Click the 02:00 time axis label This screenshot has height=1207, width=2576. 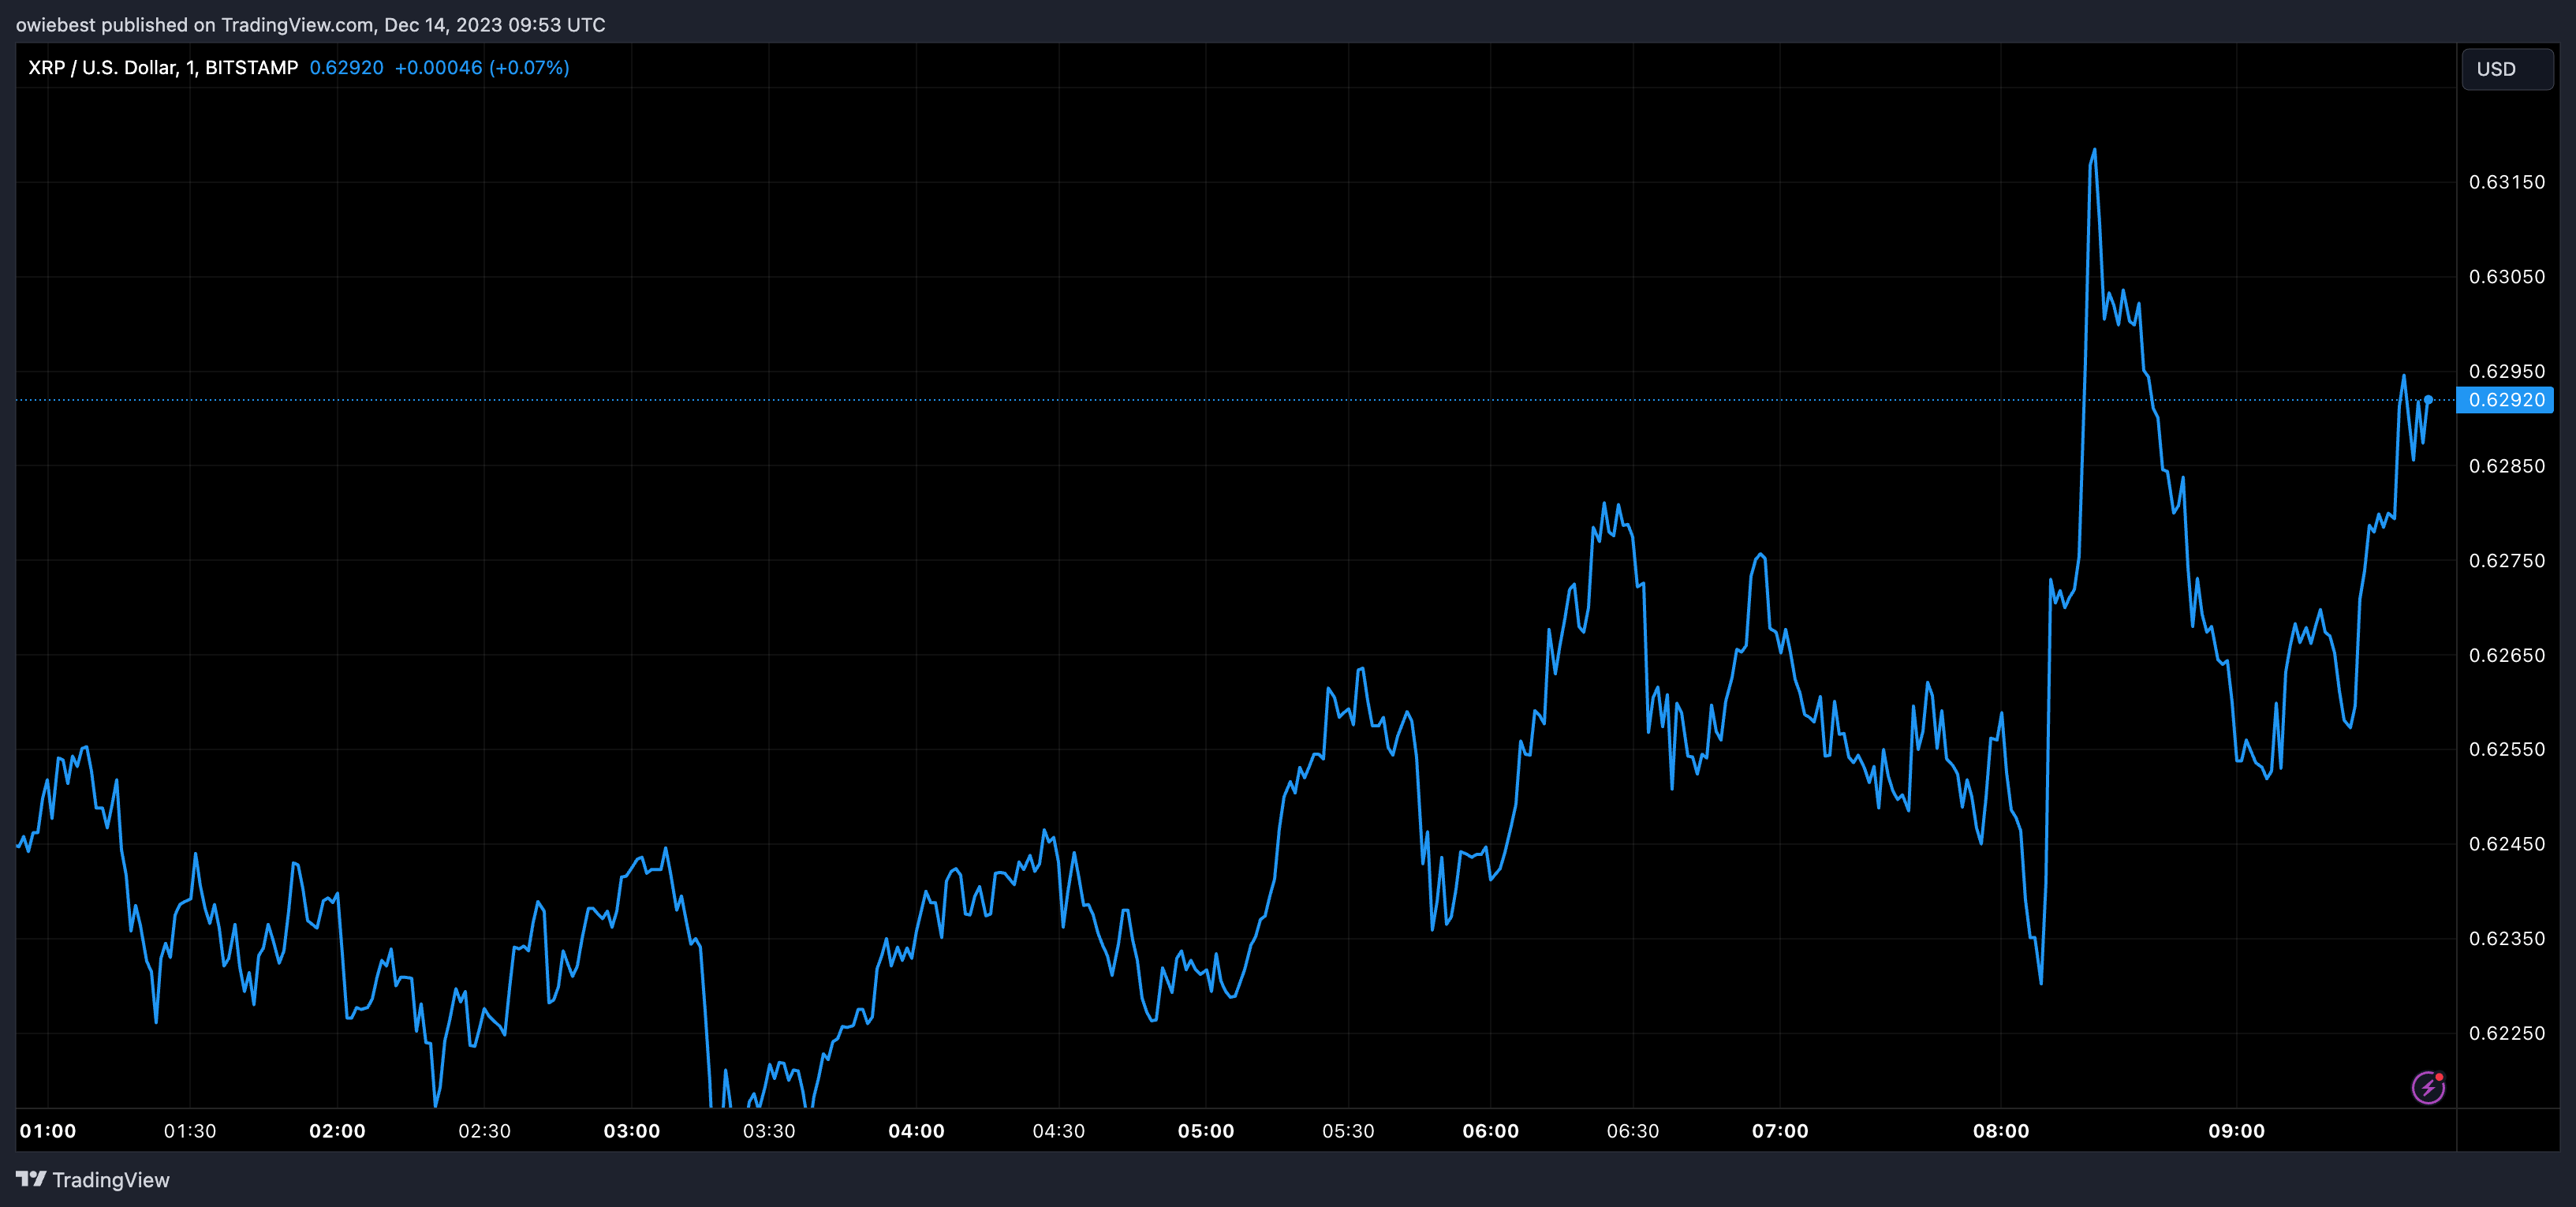coord(337,1131)
